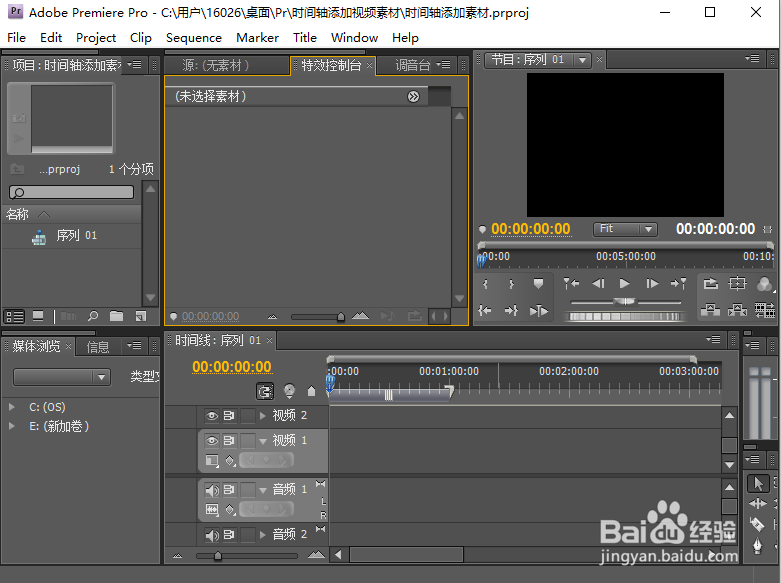Expand the C: (OS) drive

pos(11,407)
